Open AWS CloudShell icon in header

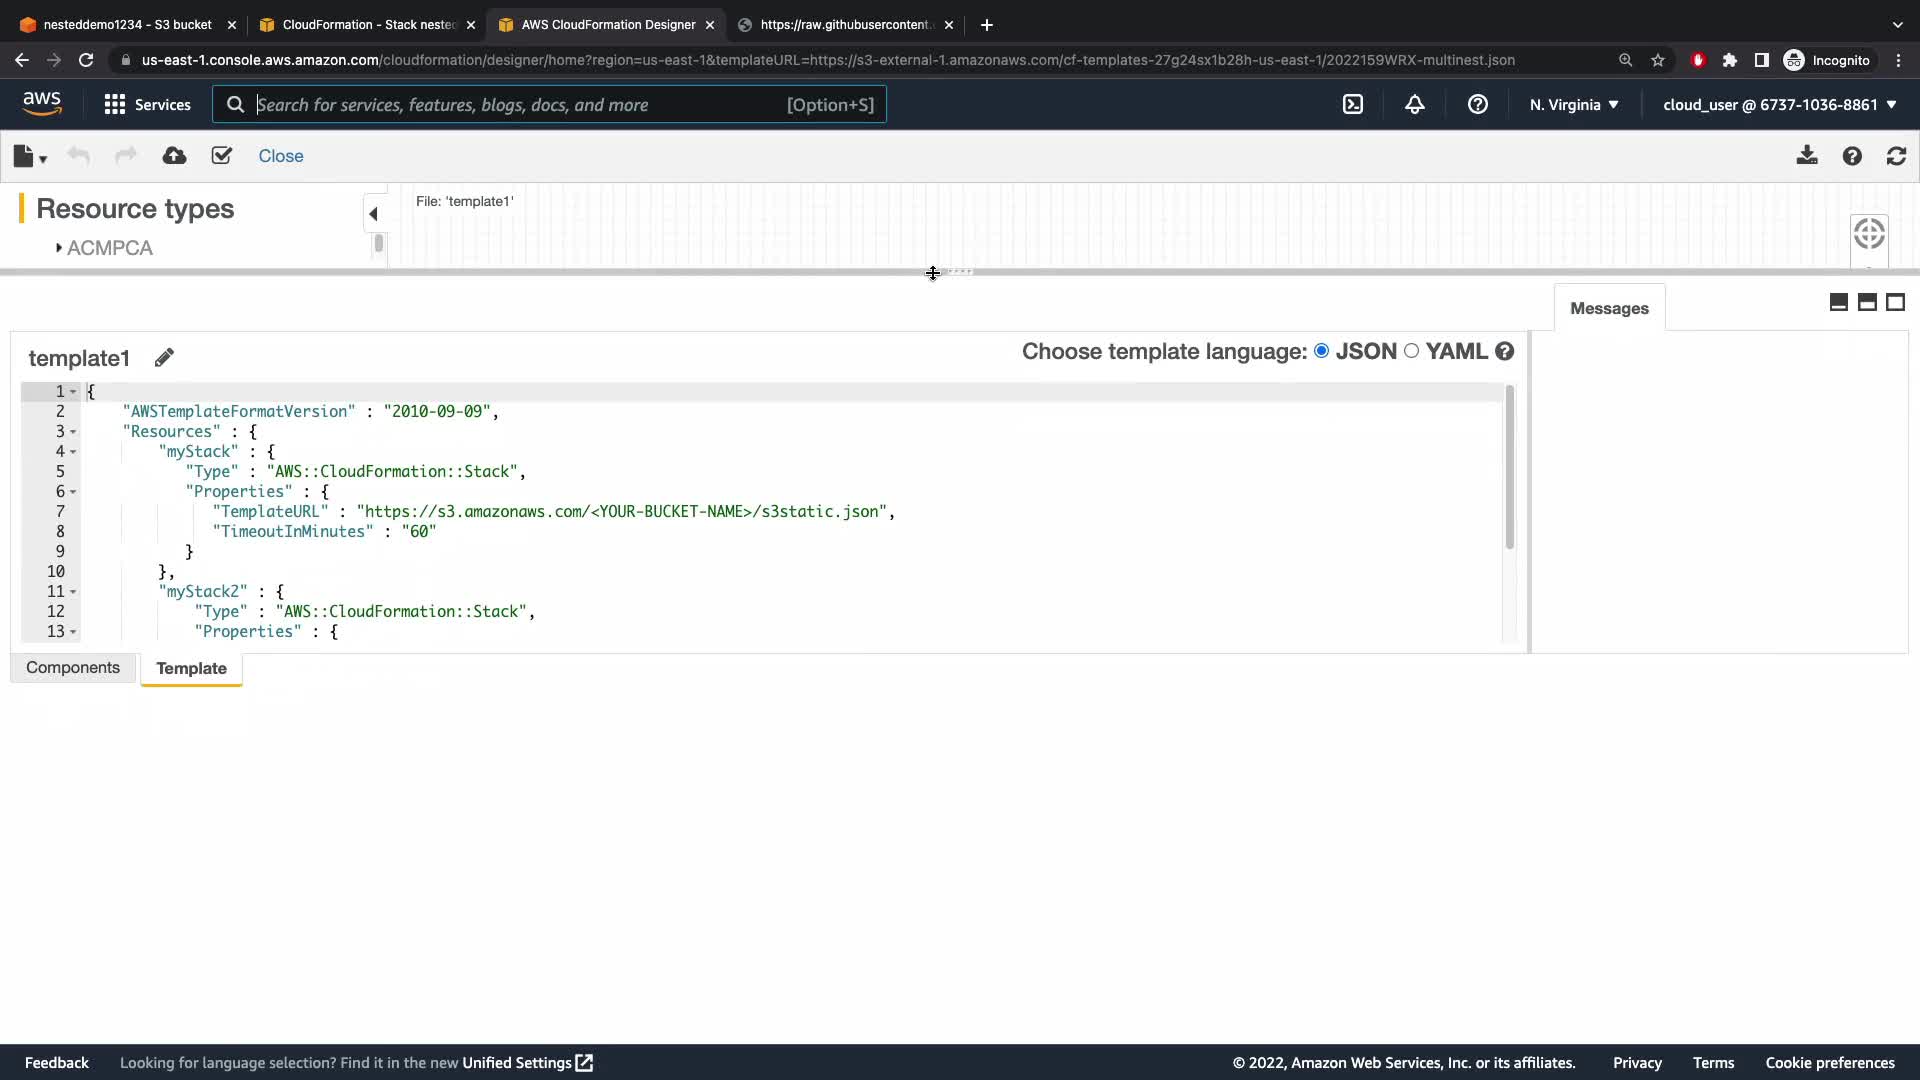pos(1352,104)
